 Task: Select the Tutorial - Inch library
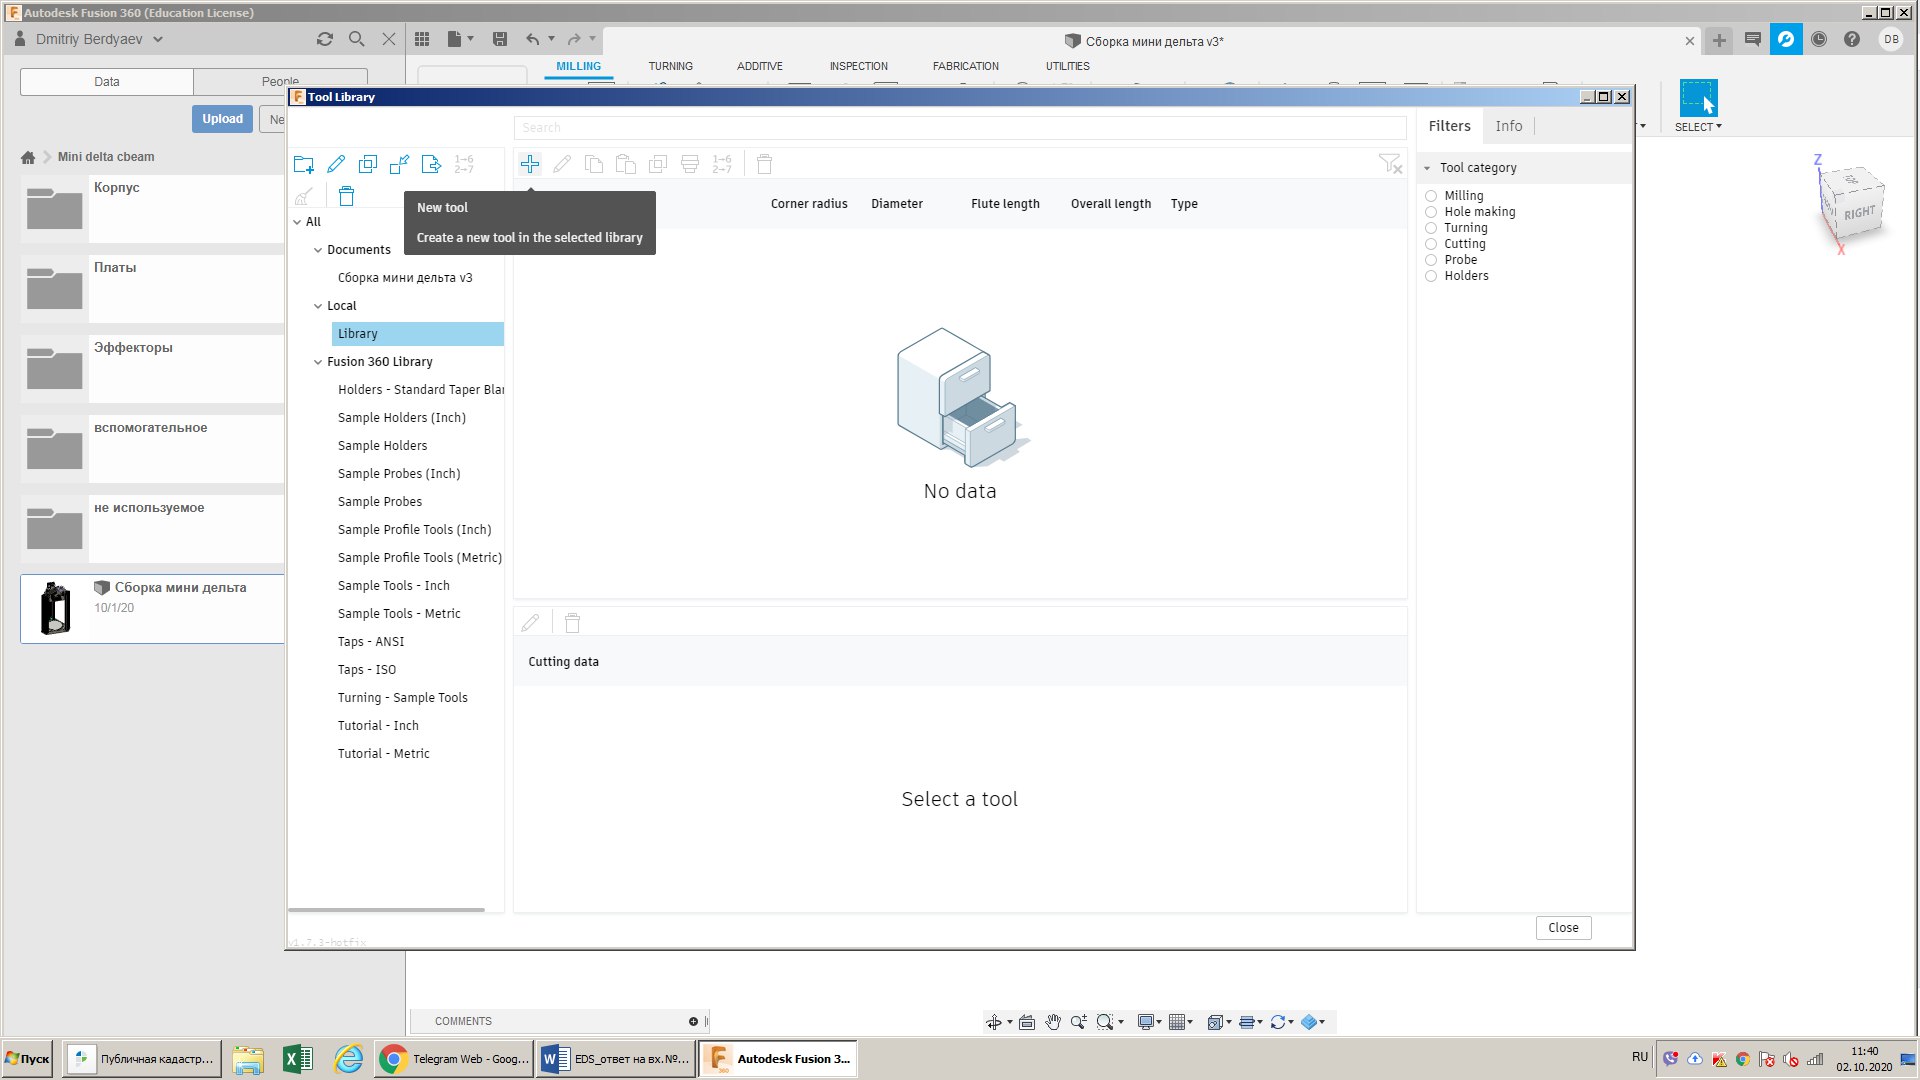[x=378, y=726]
